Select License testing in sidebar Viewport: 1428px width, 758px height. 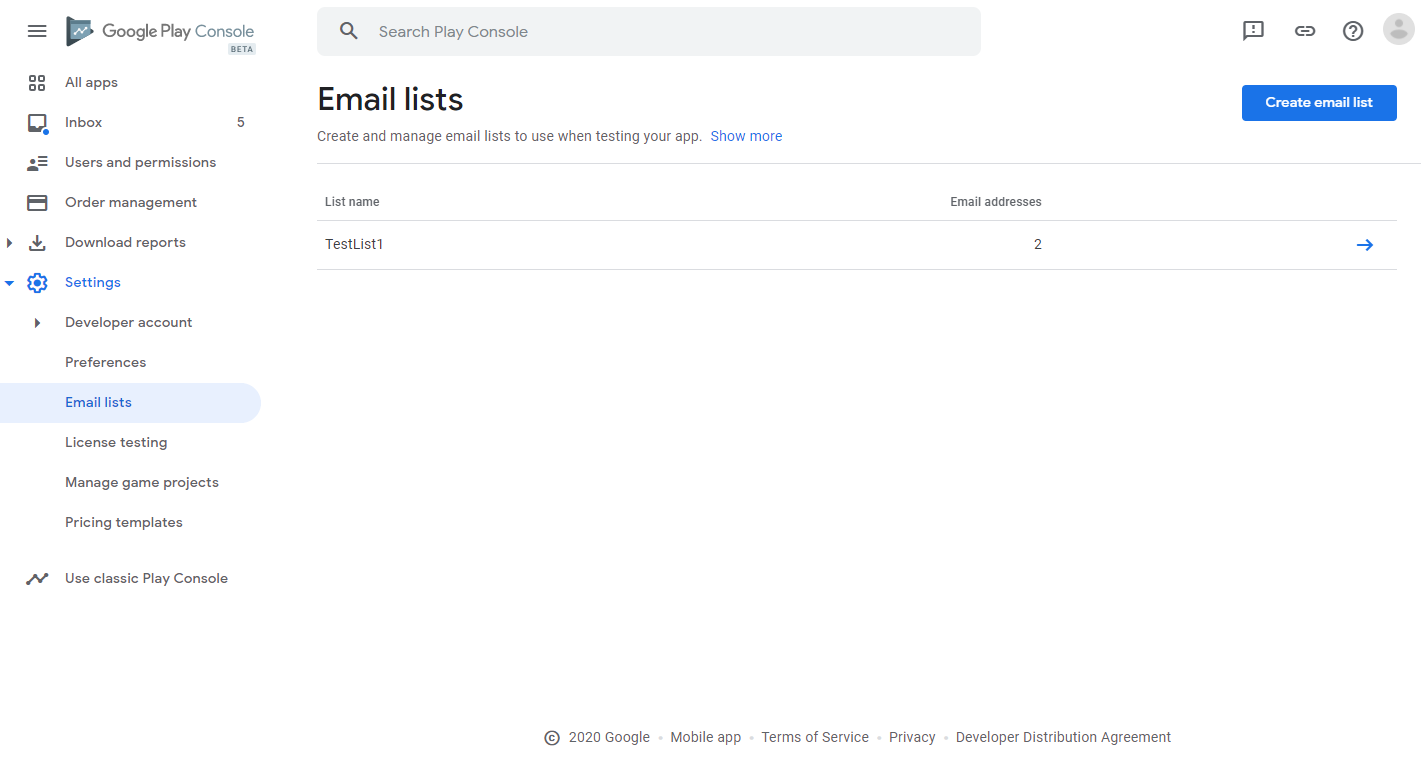[x=116, y=443]
